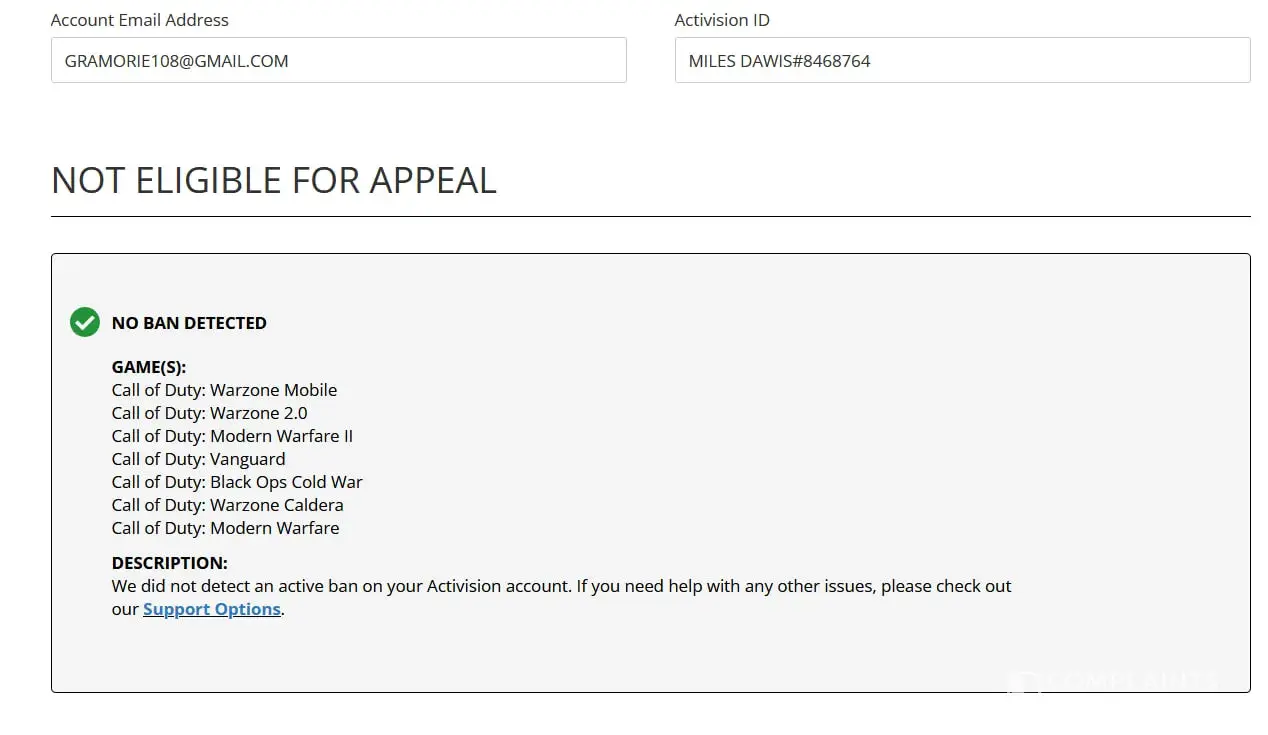Select Call of Duty: Black Ops Cold War

pos(237,482)
